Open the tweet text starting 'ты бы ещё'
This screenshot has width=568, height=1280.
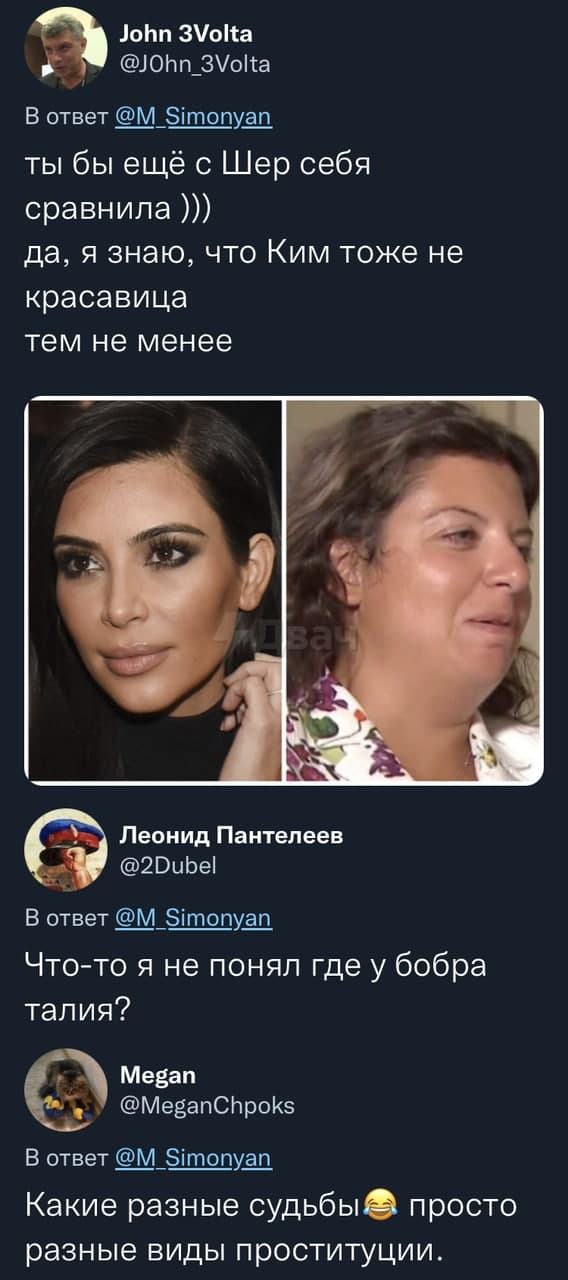pos(244,254)
